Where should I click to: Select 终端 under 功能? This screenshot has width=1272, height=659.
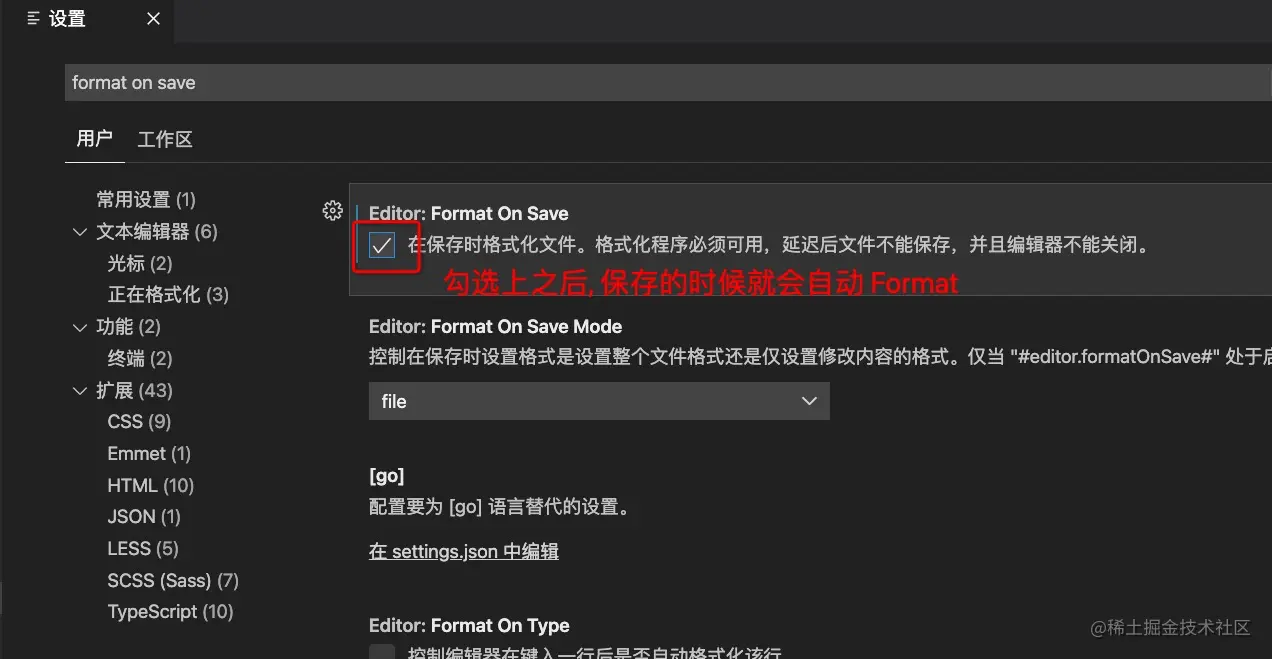tap(140, 358)
